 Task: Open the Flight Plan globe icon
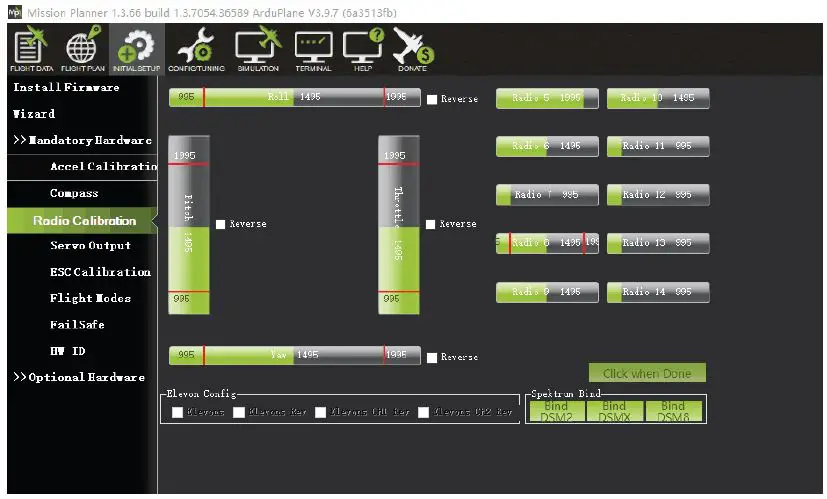pos(83,49)
